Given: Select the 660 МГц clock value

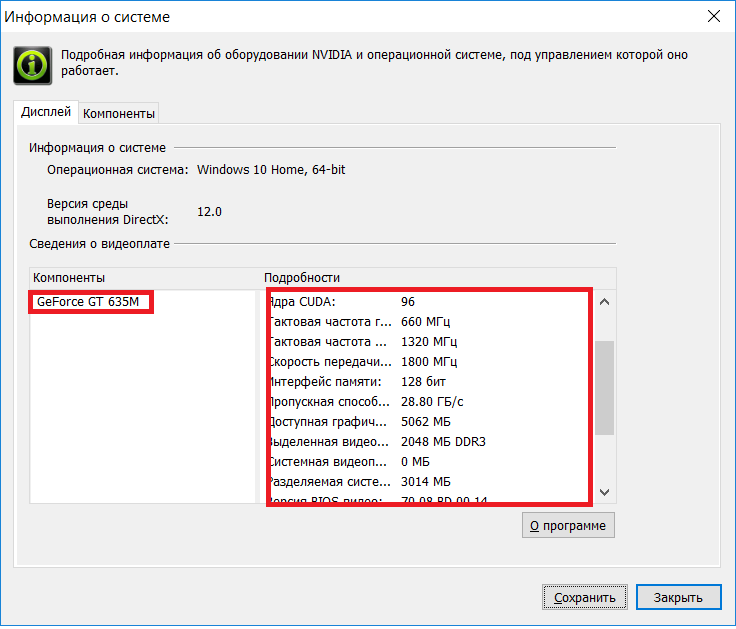Looking at the screenshot, I should (x=425, y=322).
